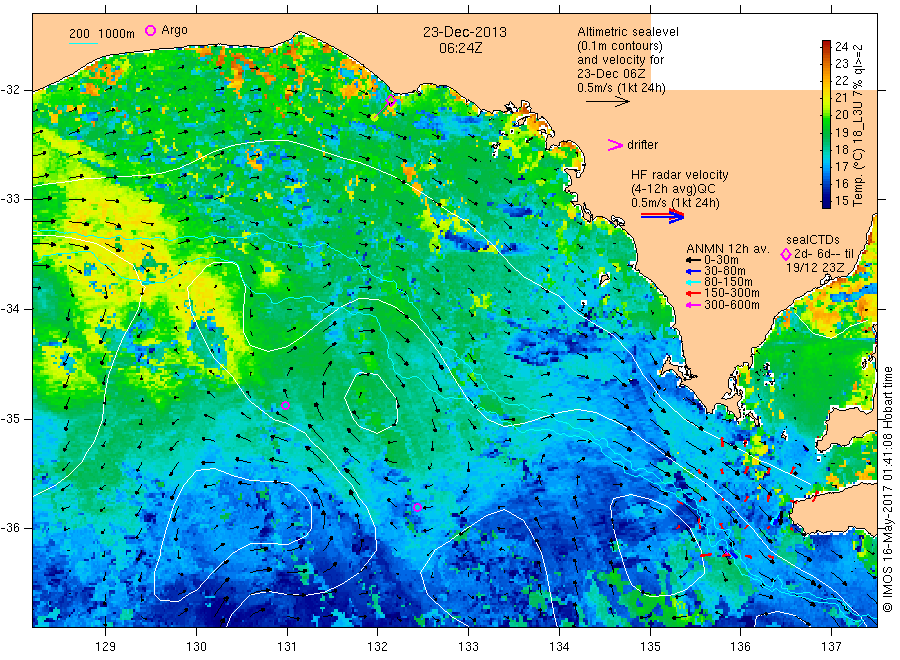
Task: Click the blue 30-80m ANMN arrow symbol
Action: tap(693, 271)
